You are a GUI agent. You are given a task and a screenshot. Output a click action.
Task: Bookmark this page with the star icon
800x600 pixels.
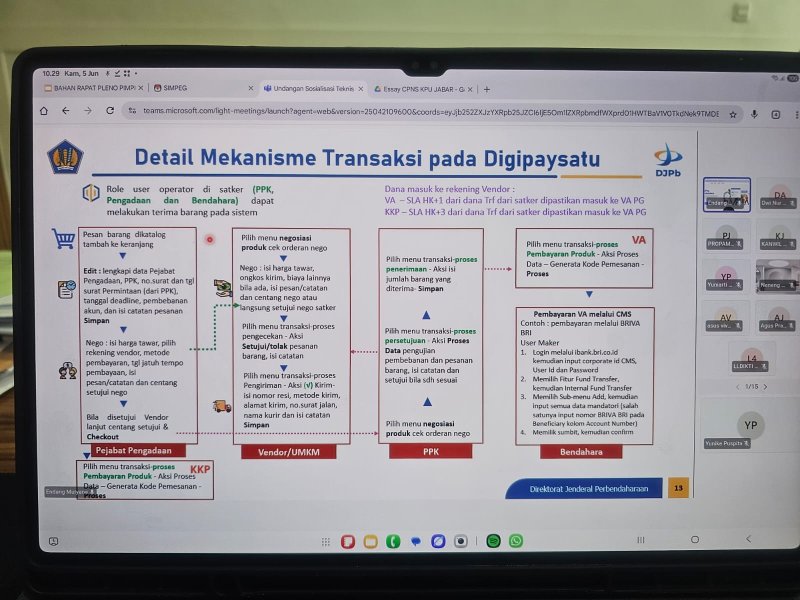(733, 114)
